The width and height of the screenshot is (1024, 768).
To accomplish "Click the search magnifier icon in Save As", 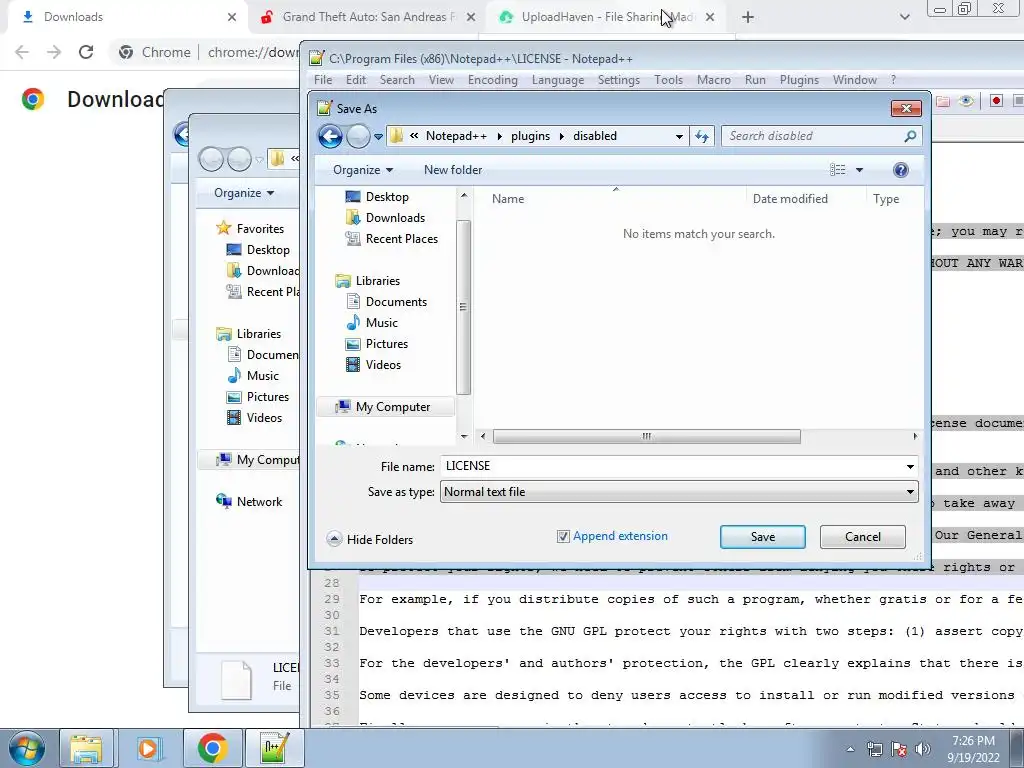I will (x=910, y=136).
